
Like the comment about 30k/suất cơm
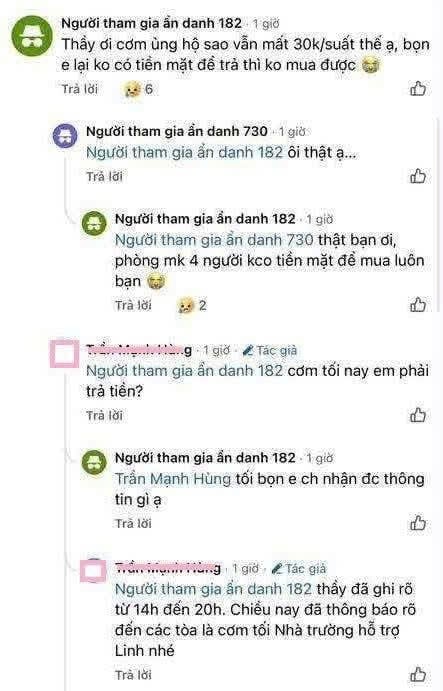click(x=418, y=89)
